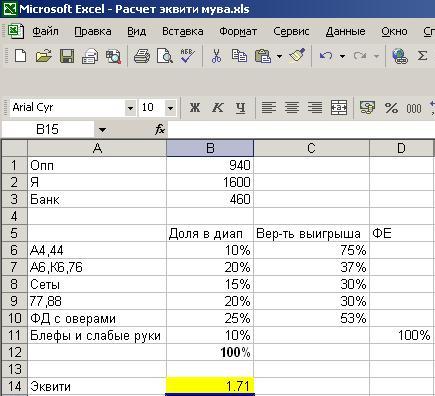Save the workbook with floppy icon
The height and width of the screenshot is (396, 435).
point(67,56)
